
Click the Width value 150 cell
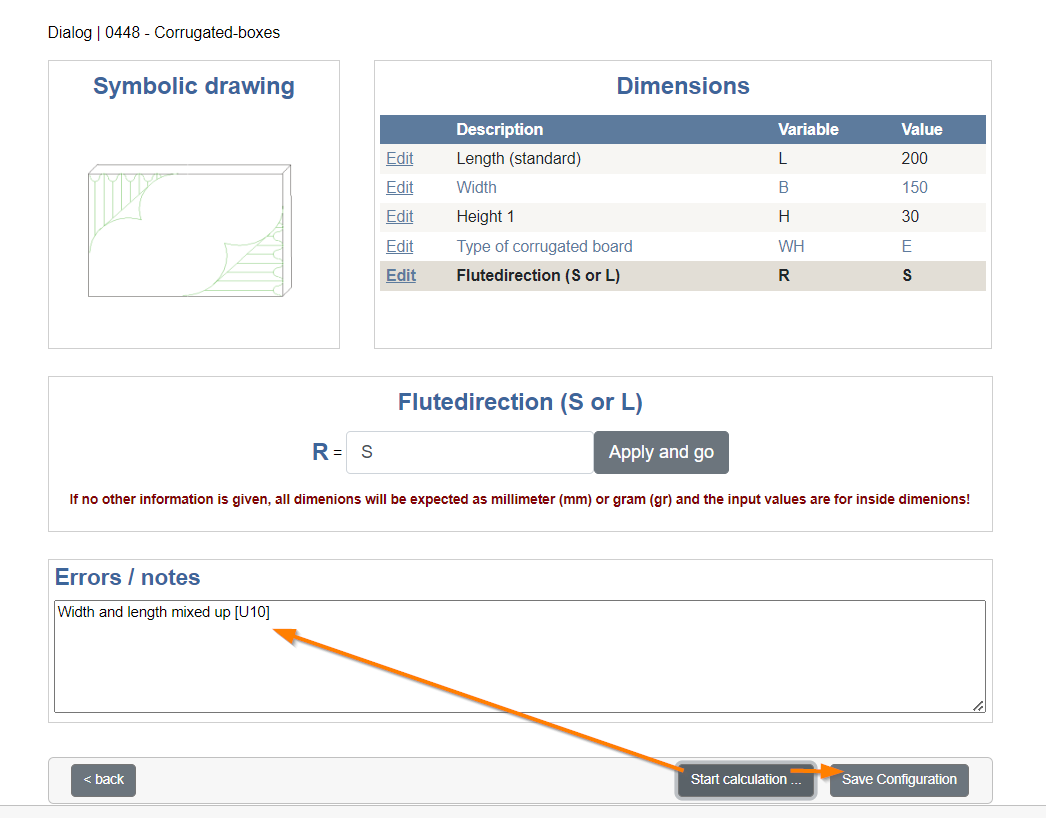pos(914,187)
